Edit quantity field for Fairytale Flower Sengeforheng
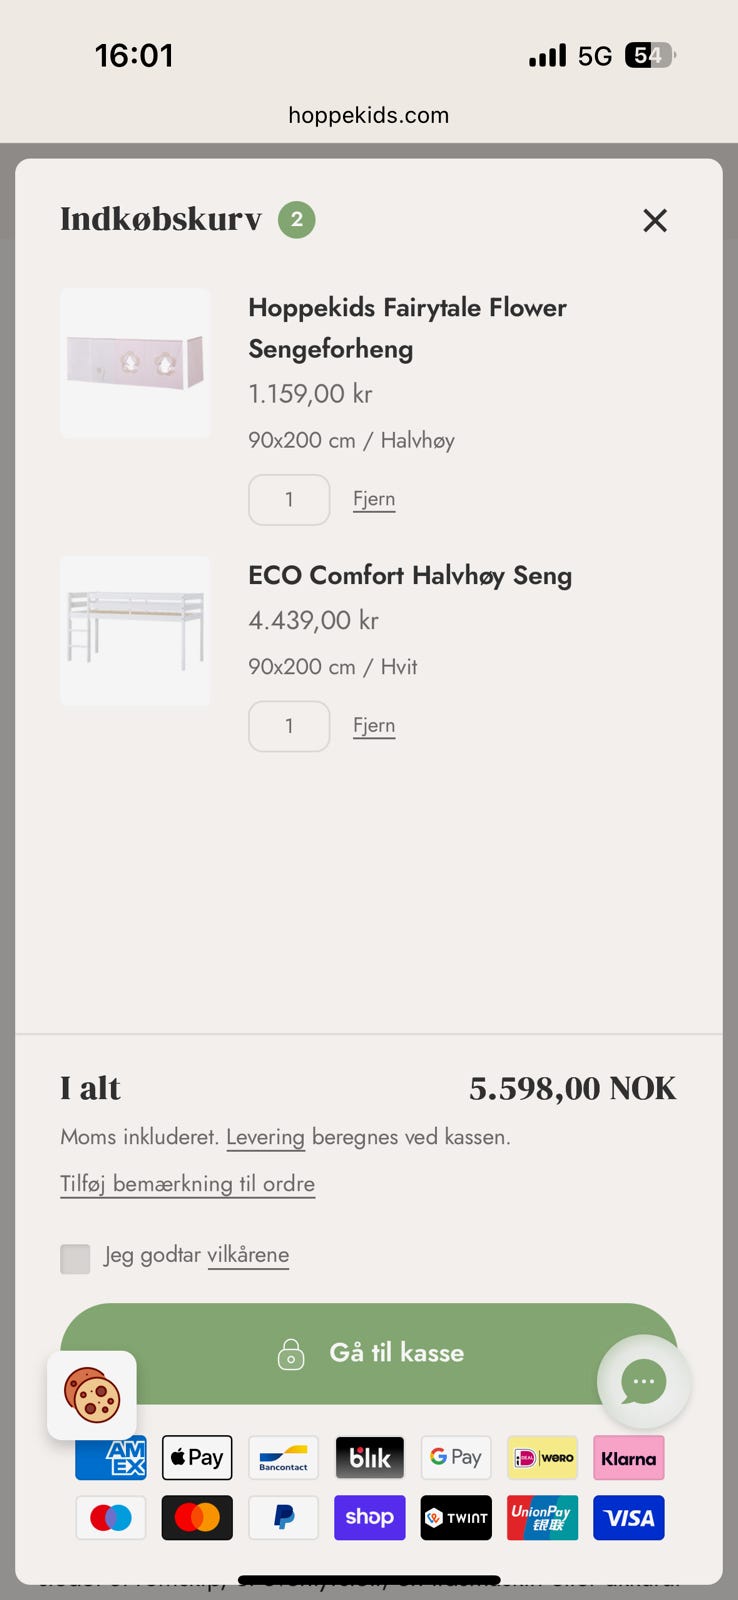 289,500
